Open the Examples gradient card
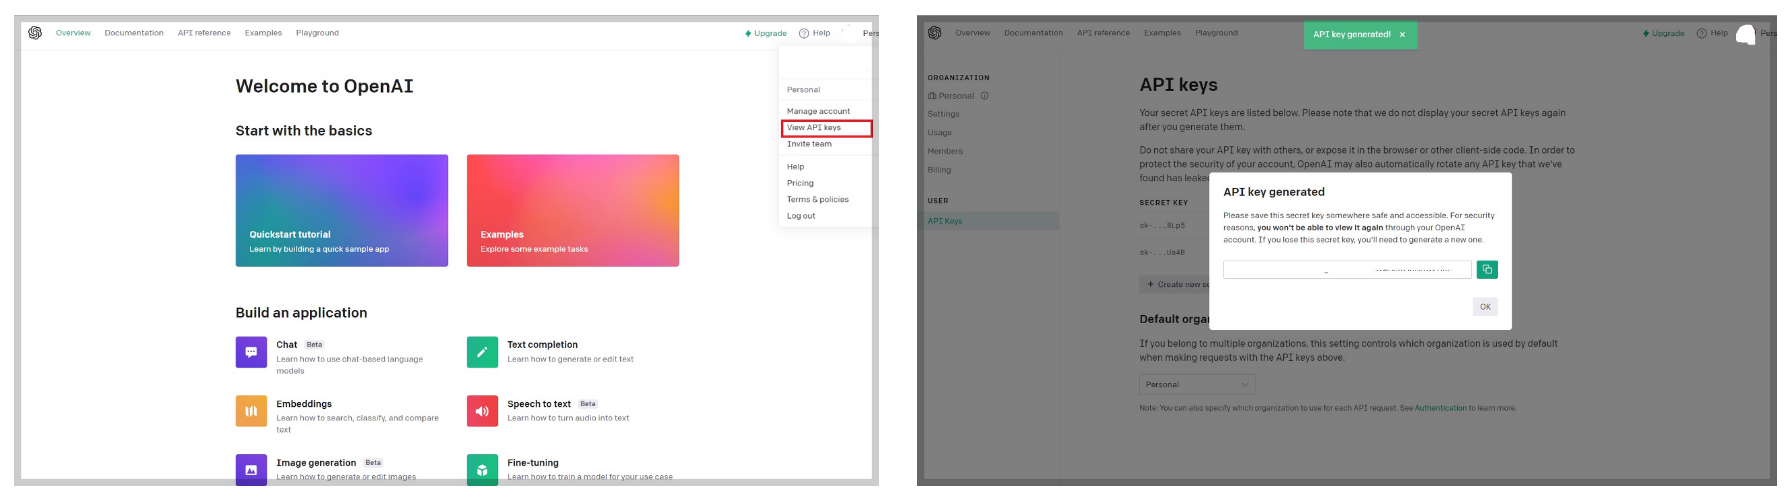This screenshot has height=500, width=1791. 573,210
